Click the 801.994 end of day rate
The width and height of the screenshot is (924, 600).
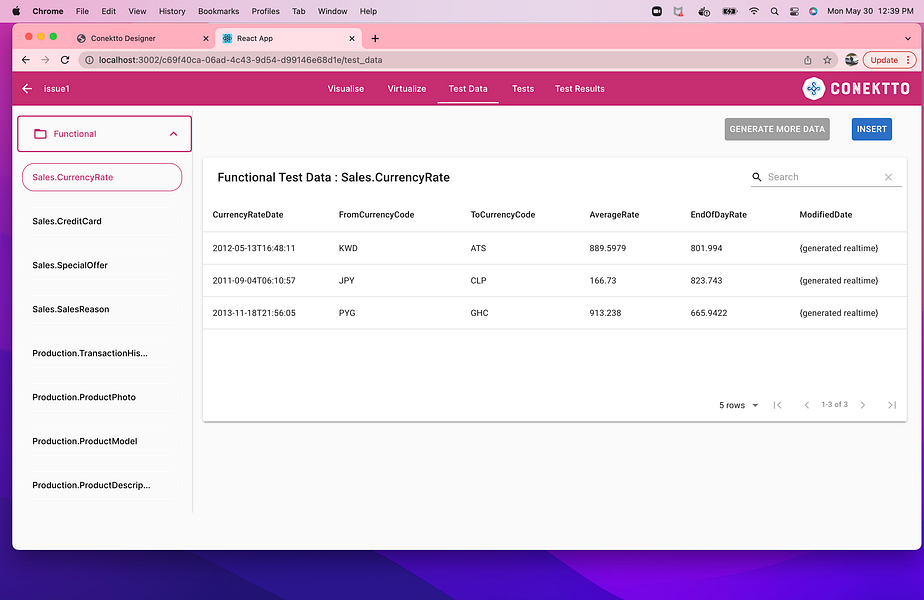click(x=706, y=248)
